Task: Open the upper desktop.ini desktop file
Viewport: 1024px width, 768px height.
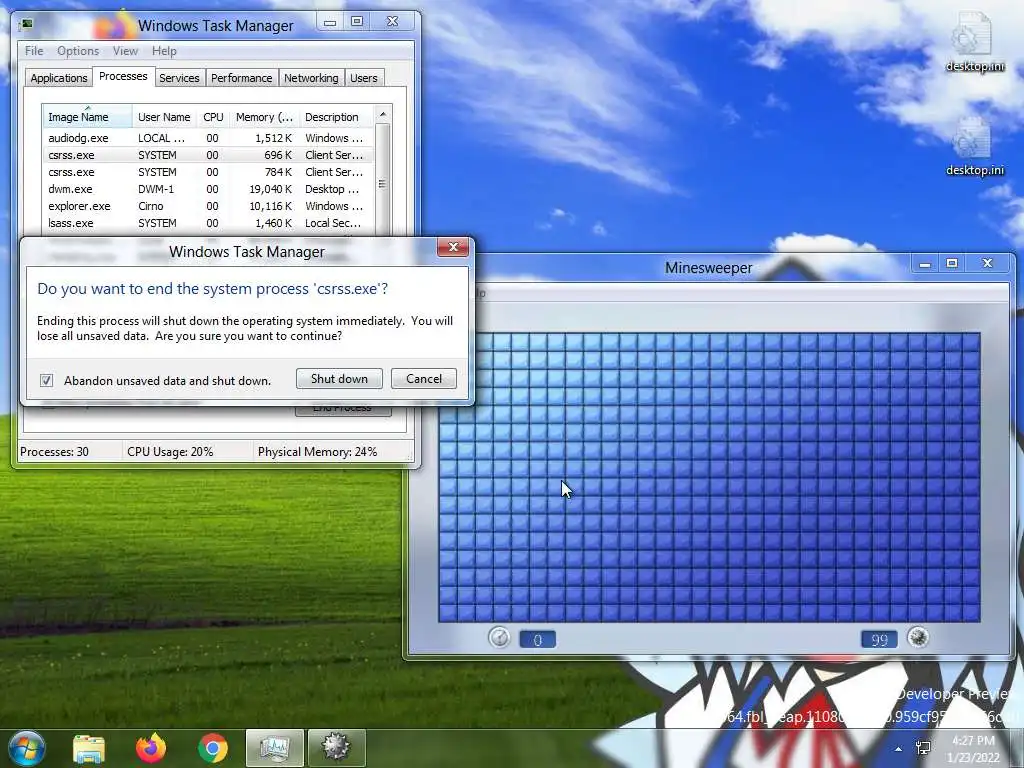Action: click(974, 41)
